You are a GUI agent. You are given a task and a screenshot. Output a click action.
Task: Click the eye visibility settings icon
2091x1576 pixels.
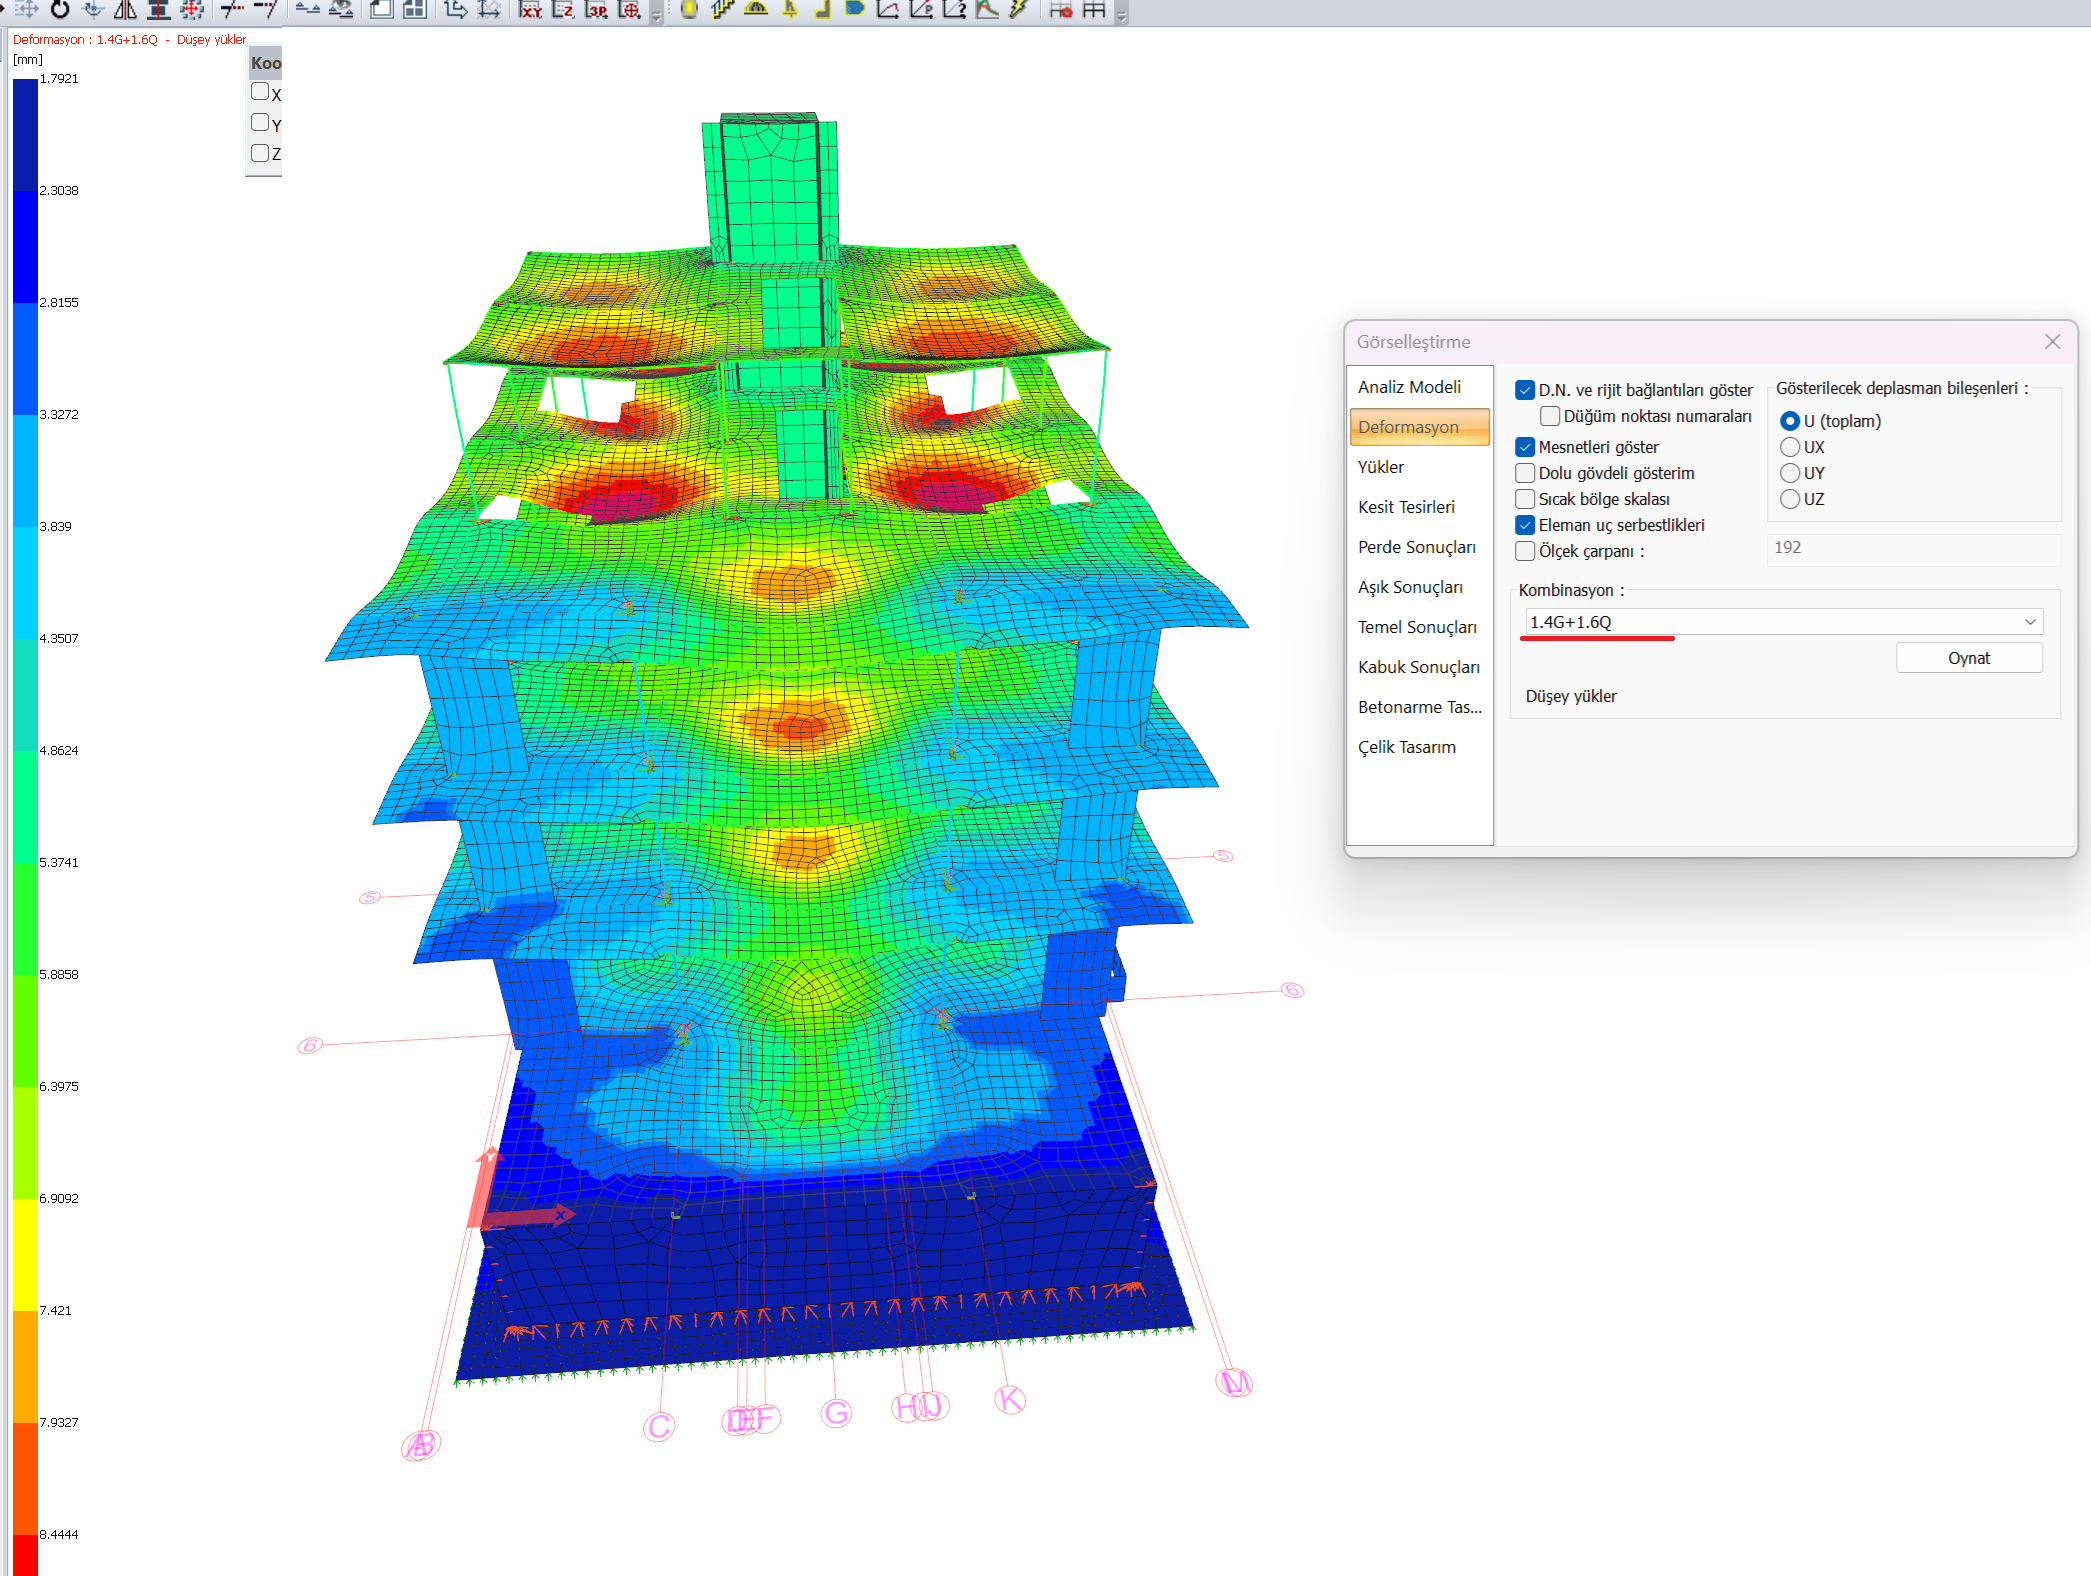click(x=341, y=10)
